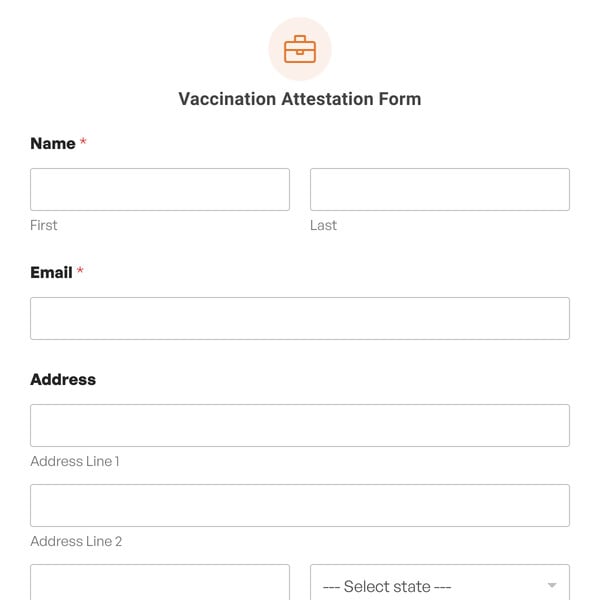Viewport: 600px width, 600px height.
Task: Click the unlabeled field left of state
Action: (x=160, y=584)
